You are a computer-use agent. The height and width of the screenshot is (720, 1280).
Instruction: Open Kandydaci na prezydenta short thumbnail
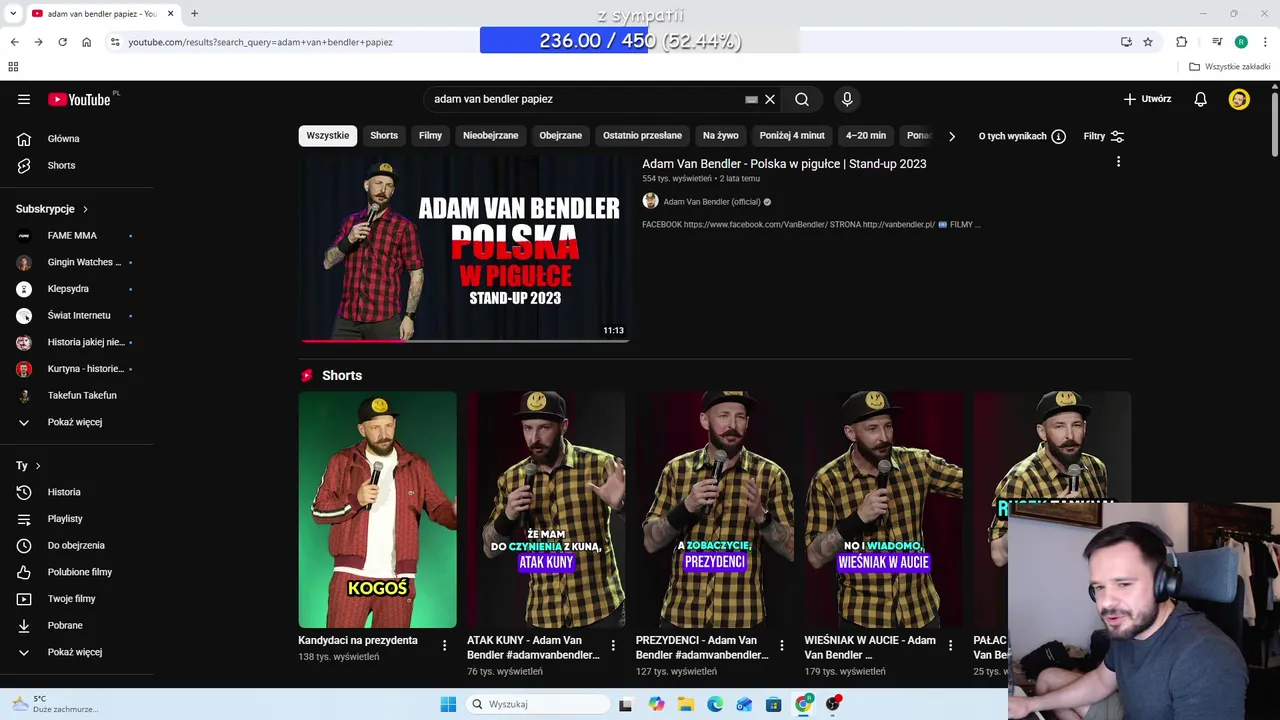[x=377, y=510]
